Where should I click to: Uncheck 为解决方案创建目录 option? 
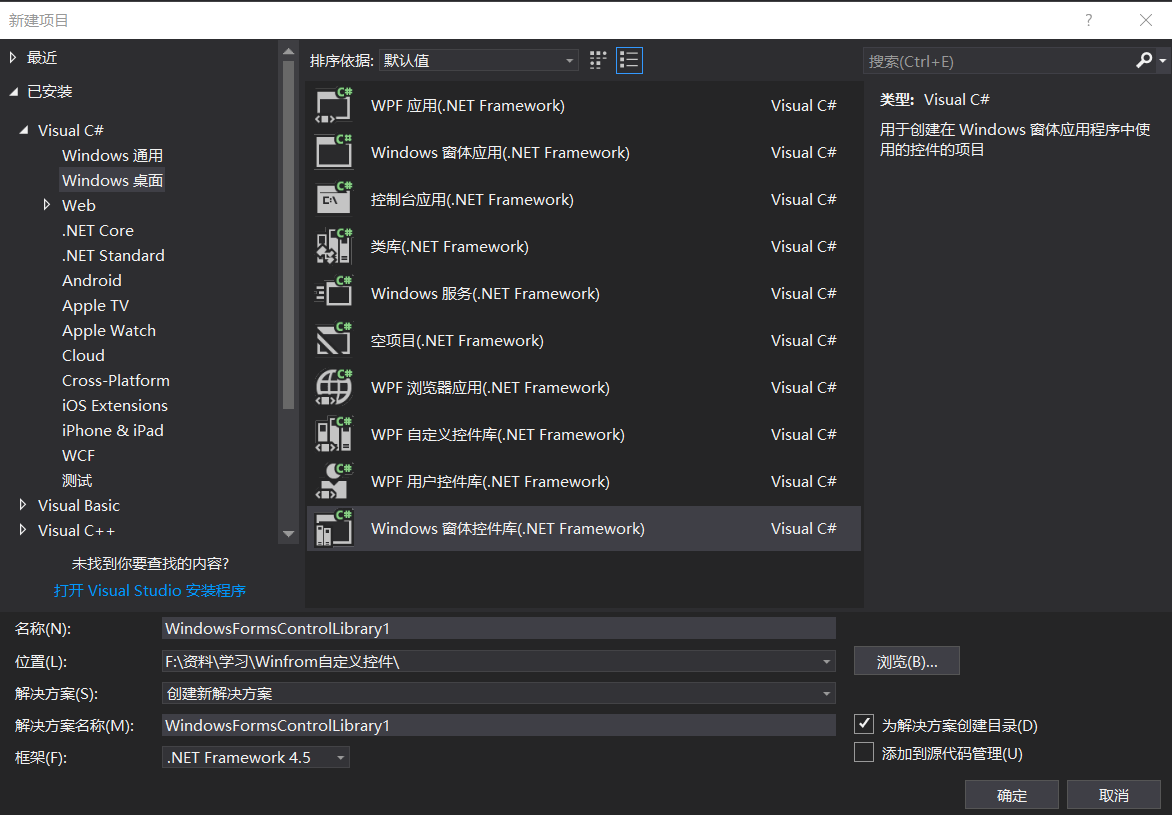[x=863, y=724]
